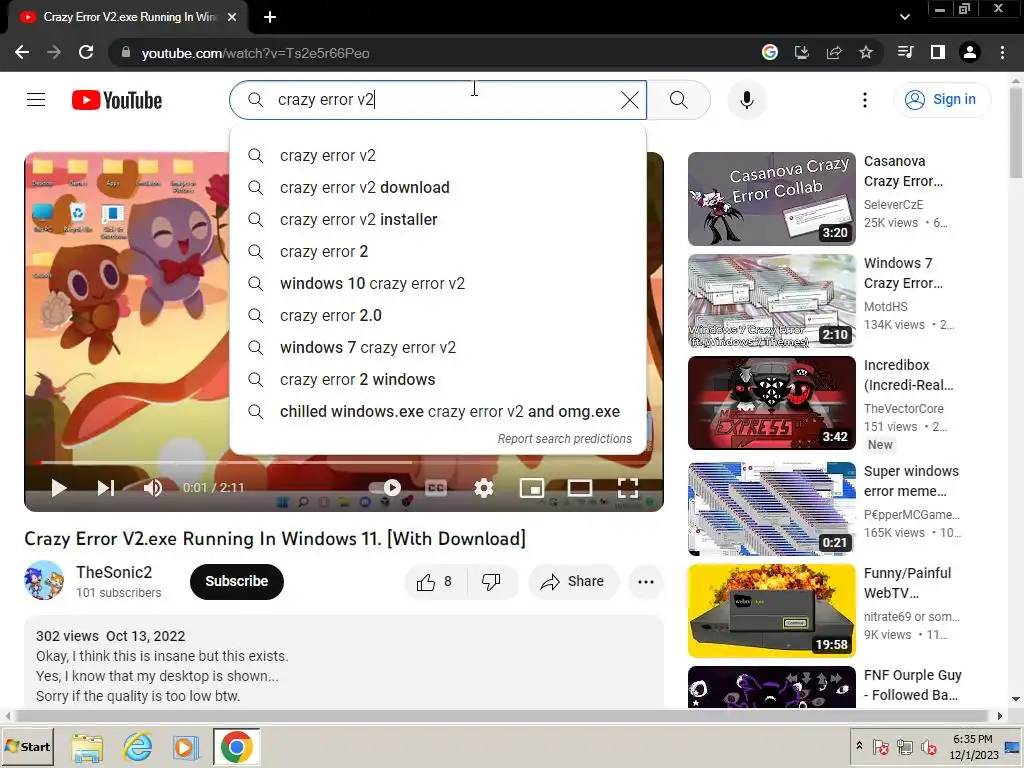Open the YouTube hamburger guide menu
The height and width of the screenshot is (768, 1024).
click(x=36, y=100)
